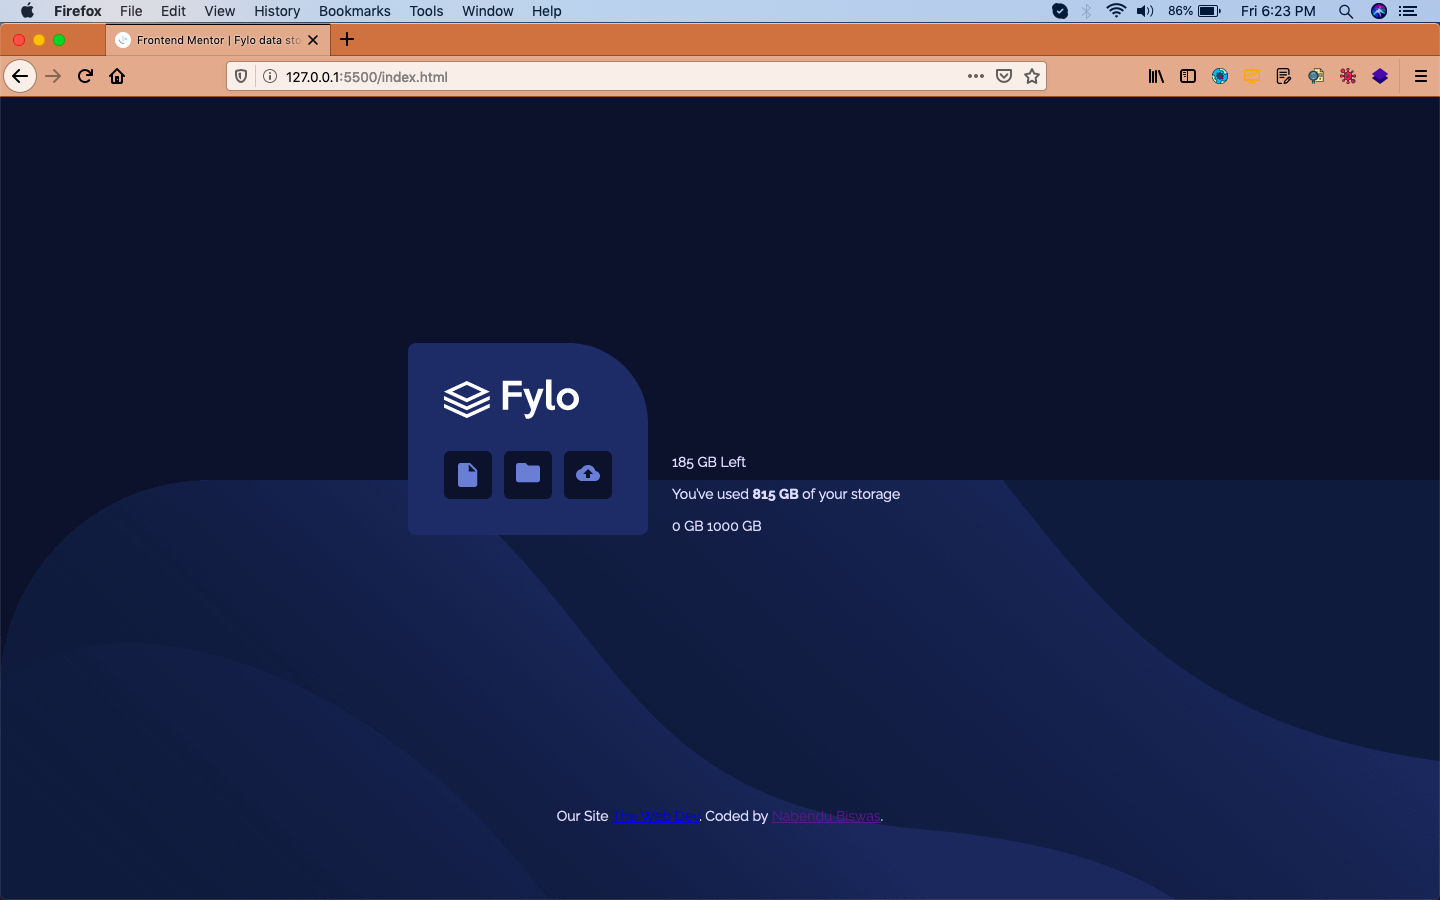Open the Help menu
This screenshot has width=1440, height=900.
(x=547, y=11)
